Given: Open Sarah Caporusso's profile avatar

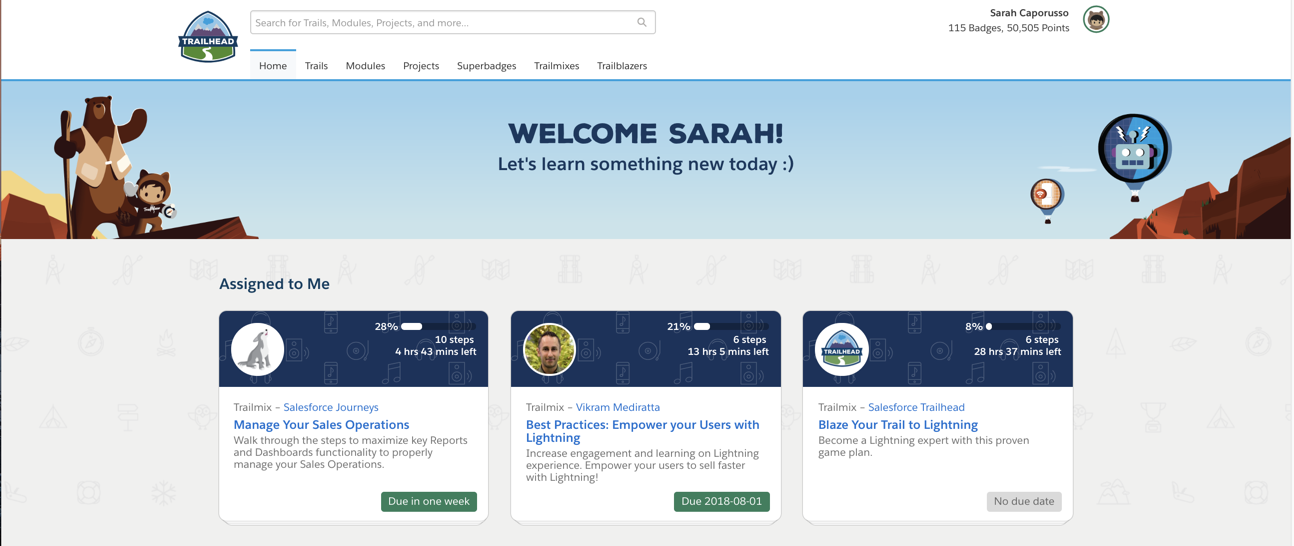Looking at the screenshot, I should click(x=1096, y=20).
